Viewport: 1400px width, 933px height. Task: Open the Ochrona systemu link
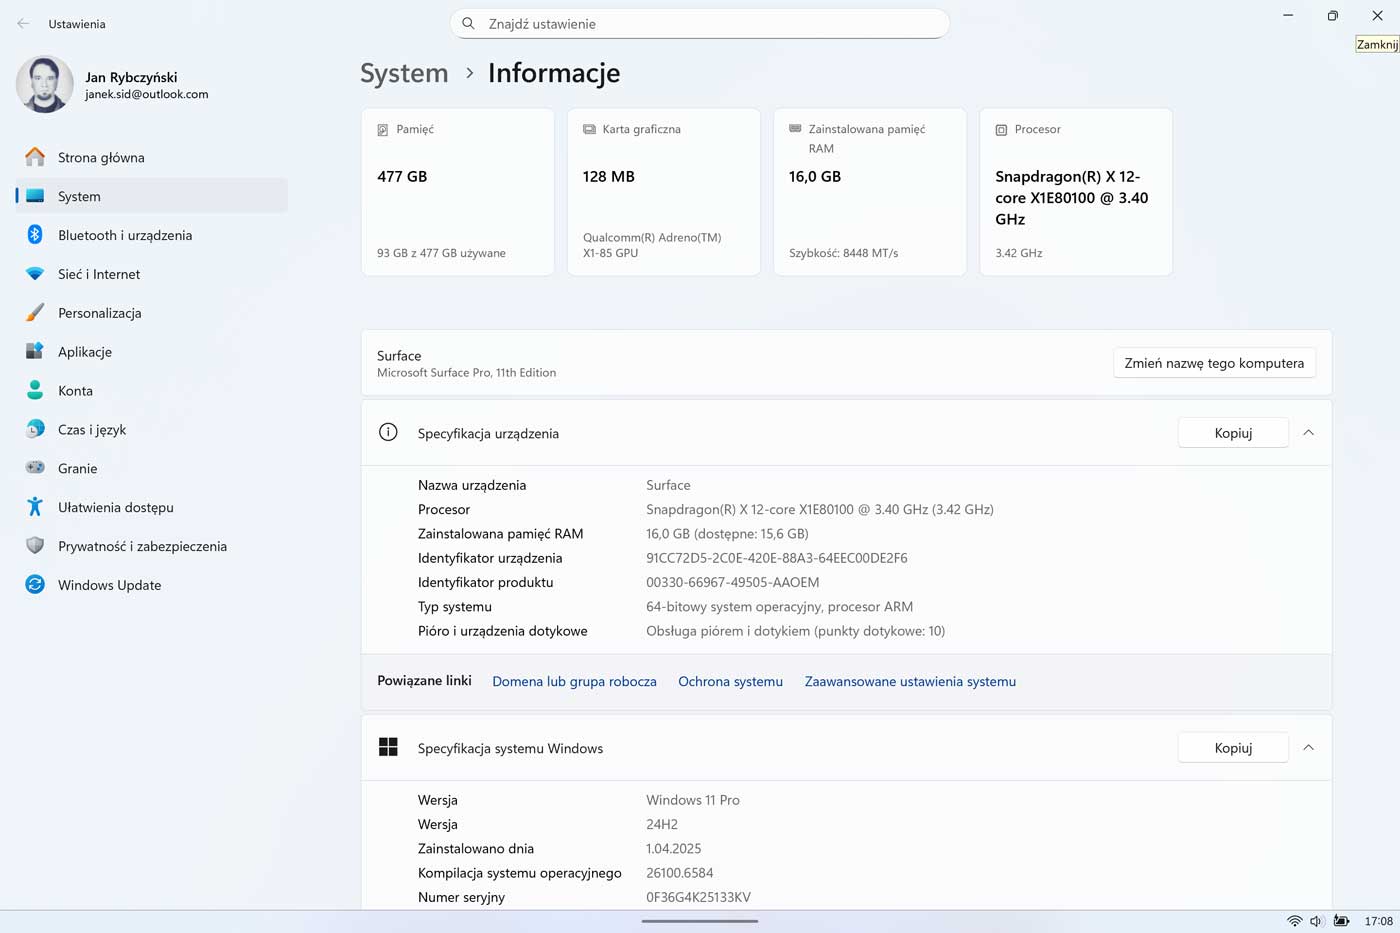[x=730, y=682]
